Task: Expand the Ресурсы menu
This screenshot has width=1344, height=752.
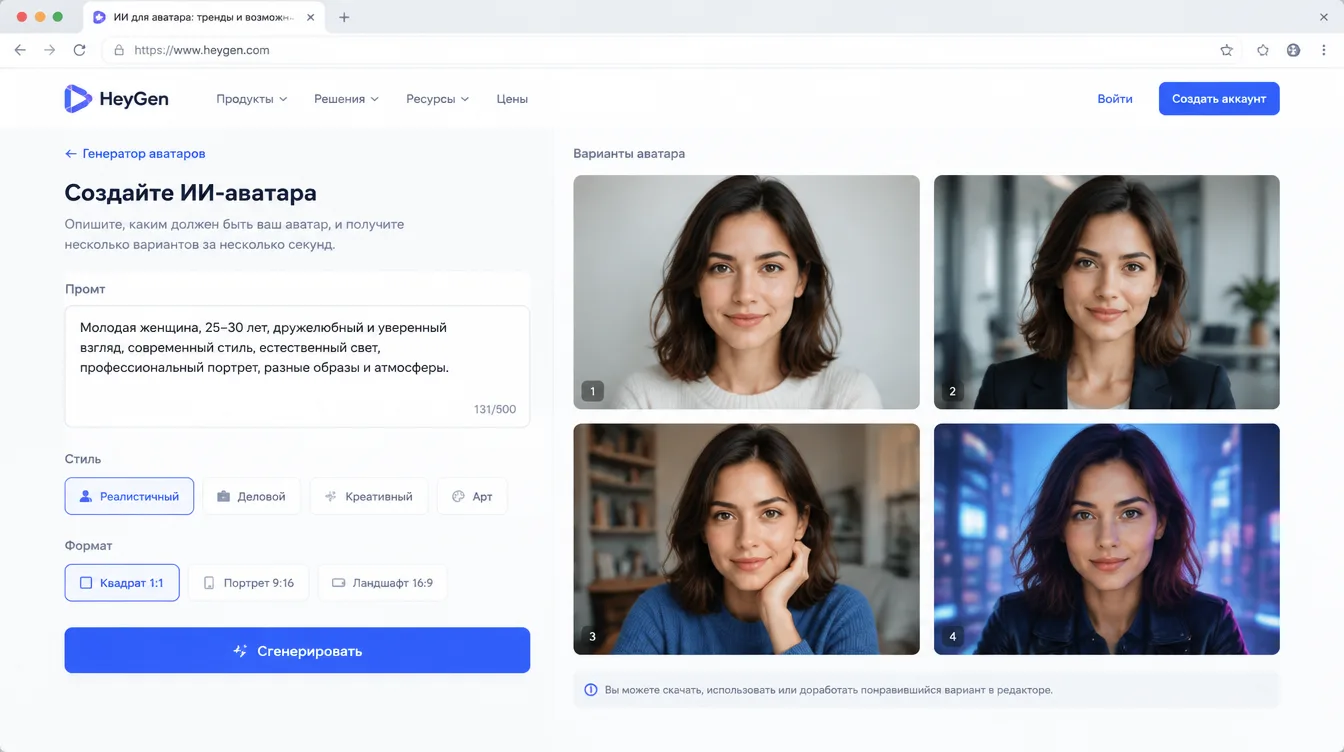Action: (x=437, y=99)
